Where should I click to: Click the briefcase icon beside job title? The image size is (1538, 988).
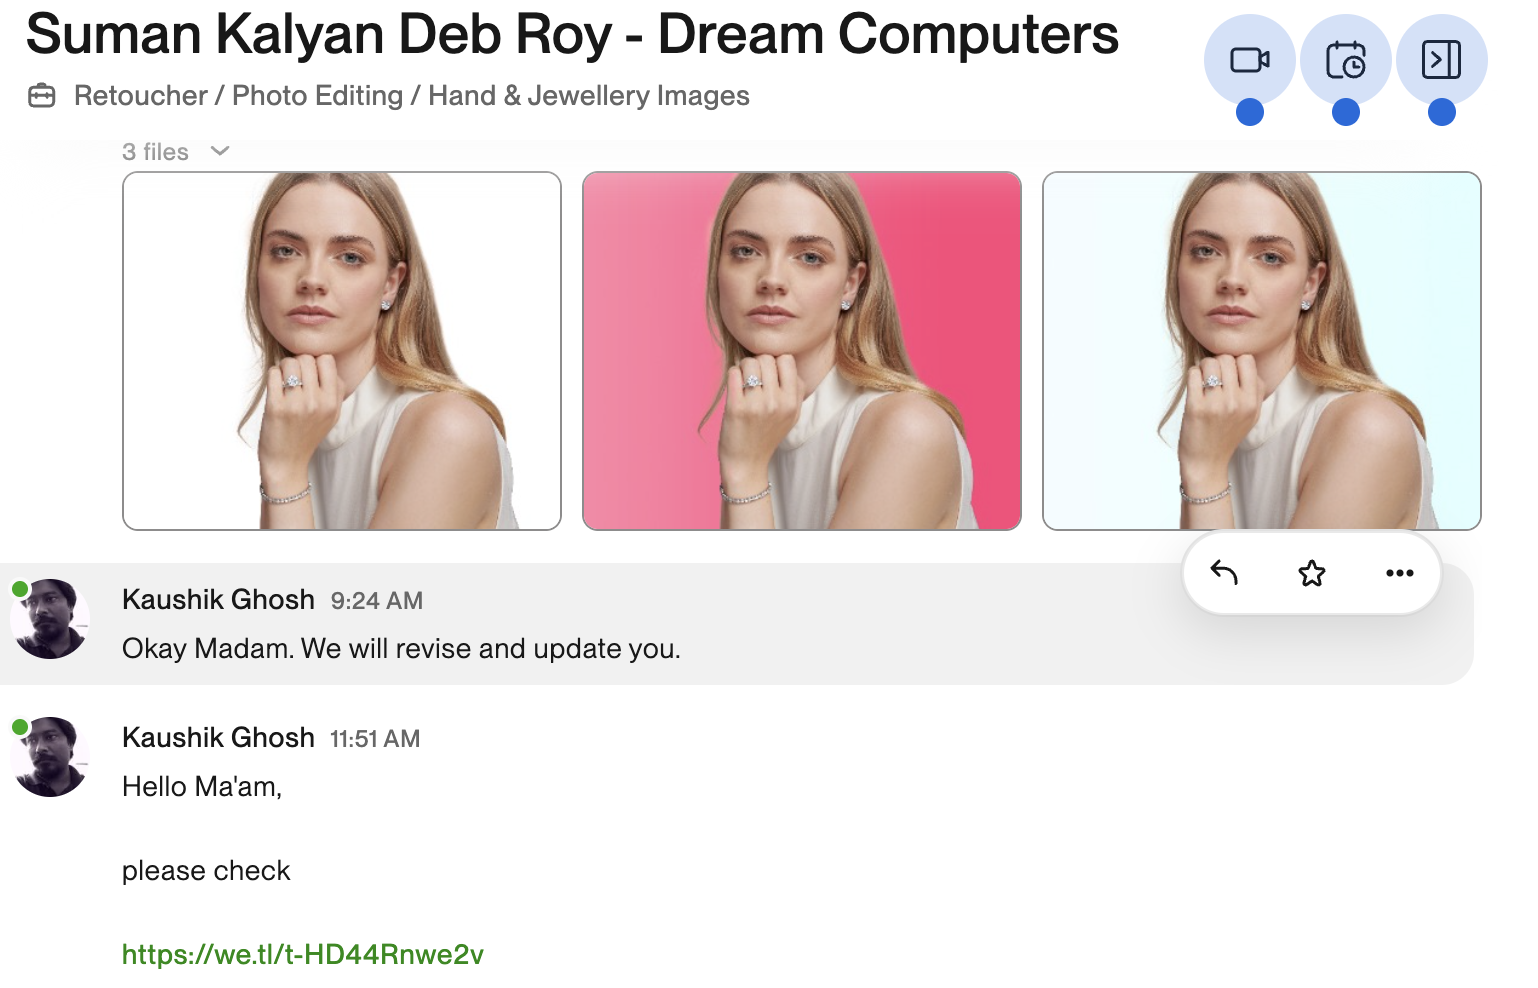click(42, 96)
